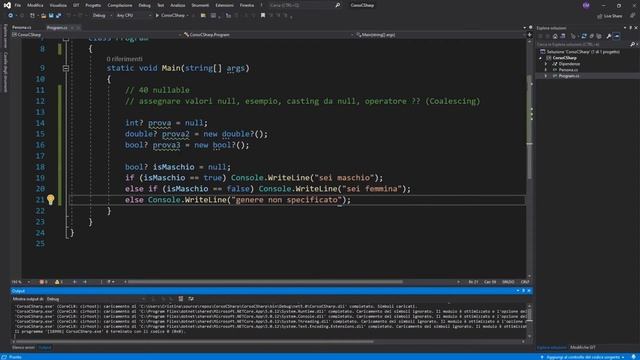The image size is (640, 360).
Task: Open the editor zoom percentage dropdown
Action: (x=21, y=282)
